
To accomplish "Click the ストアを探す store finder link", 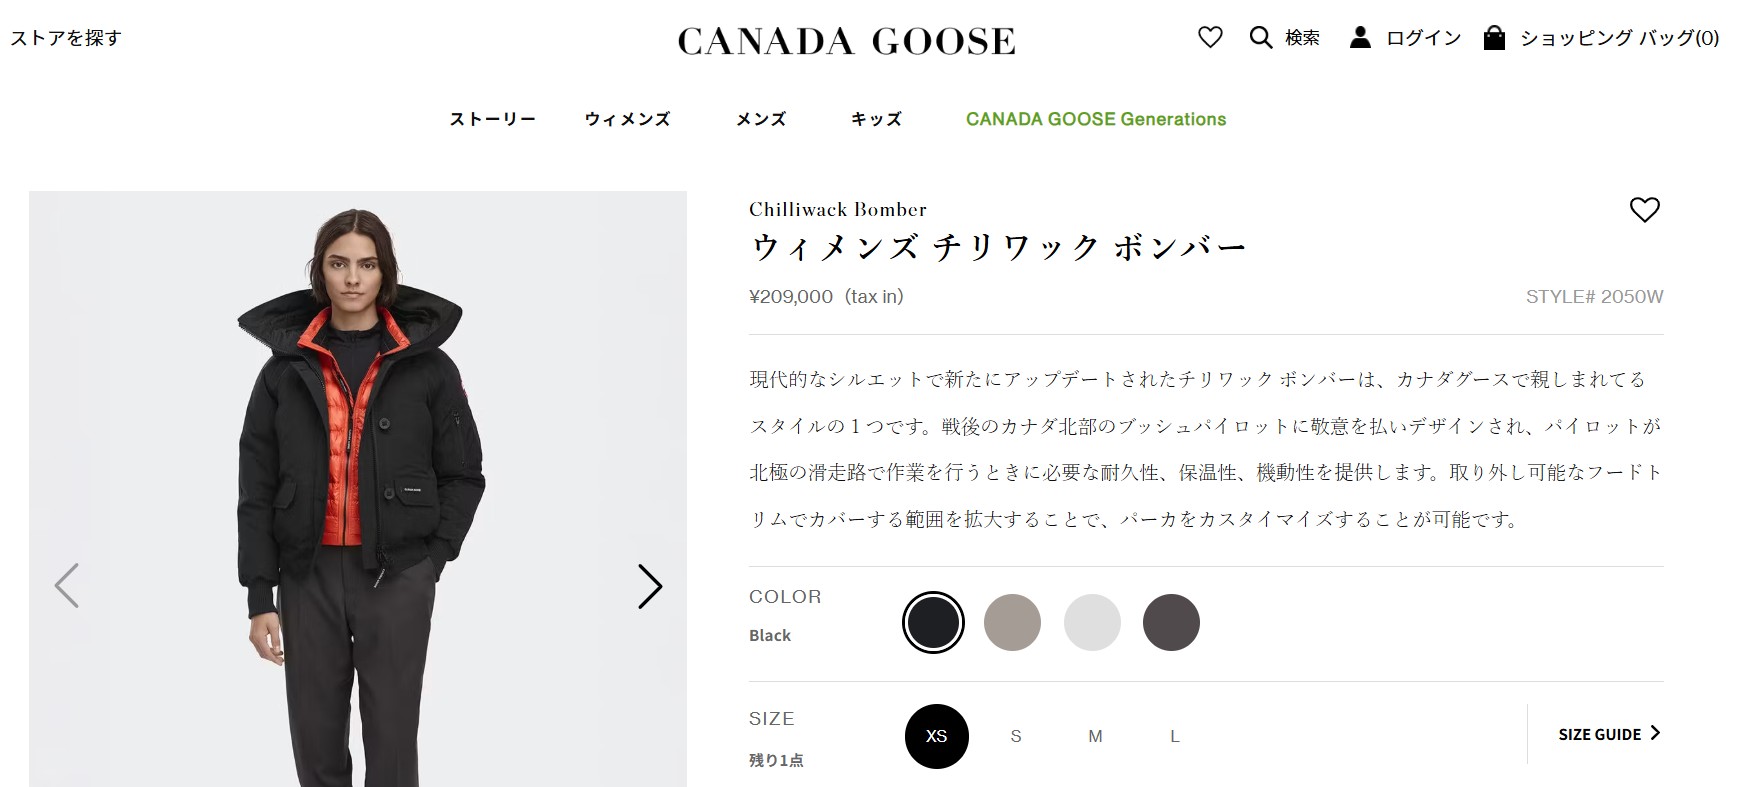I will coord(66,38).
